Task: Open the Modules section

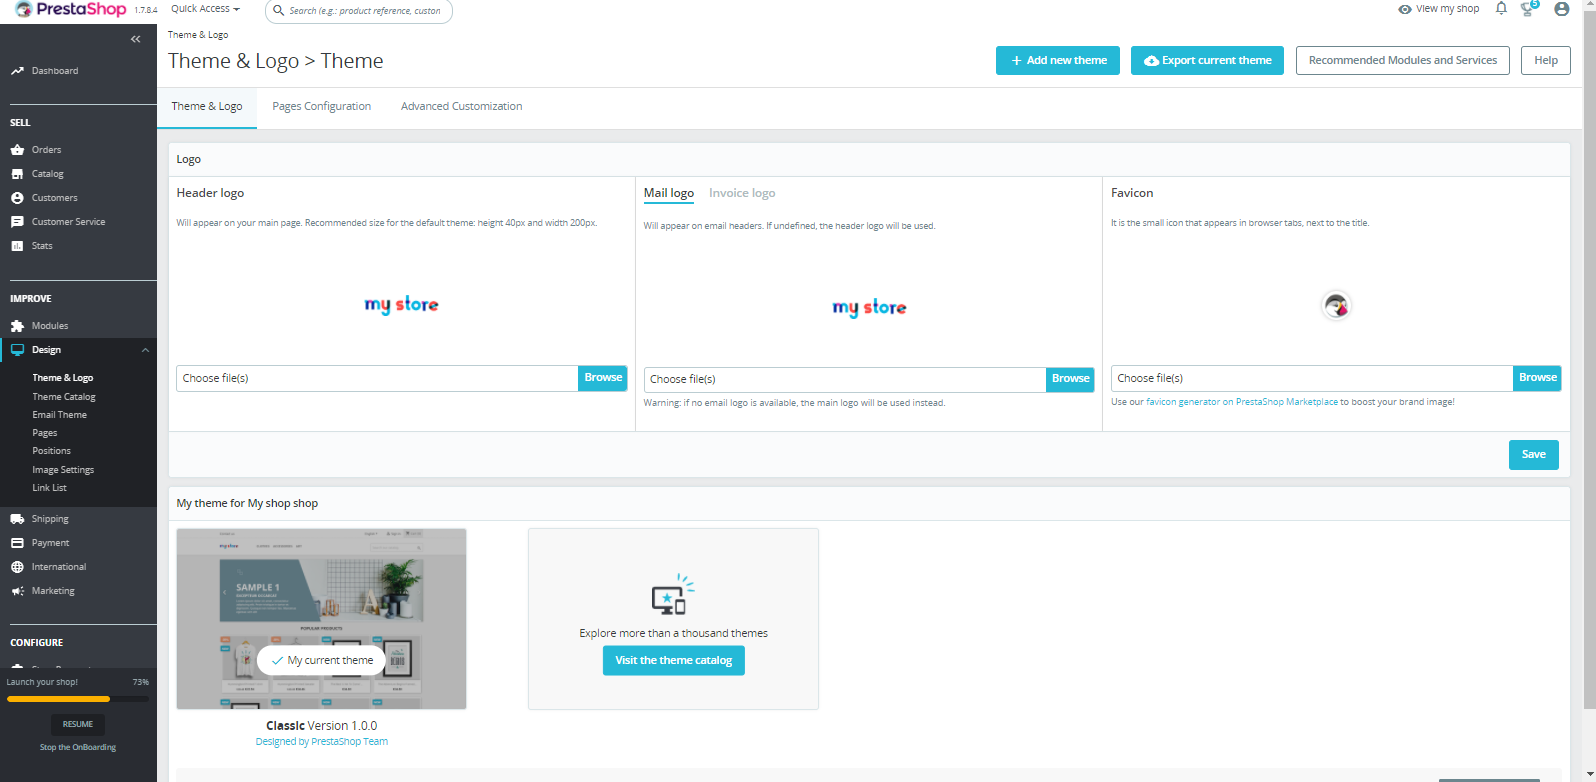Action: [50, 326]
